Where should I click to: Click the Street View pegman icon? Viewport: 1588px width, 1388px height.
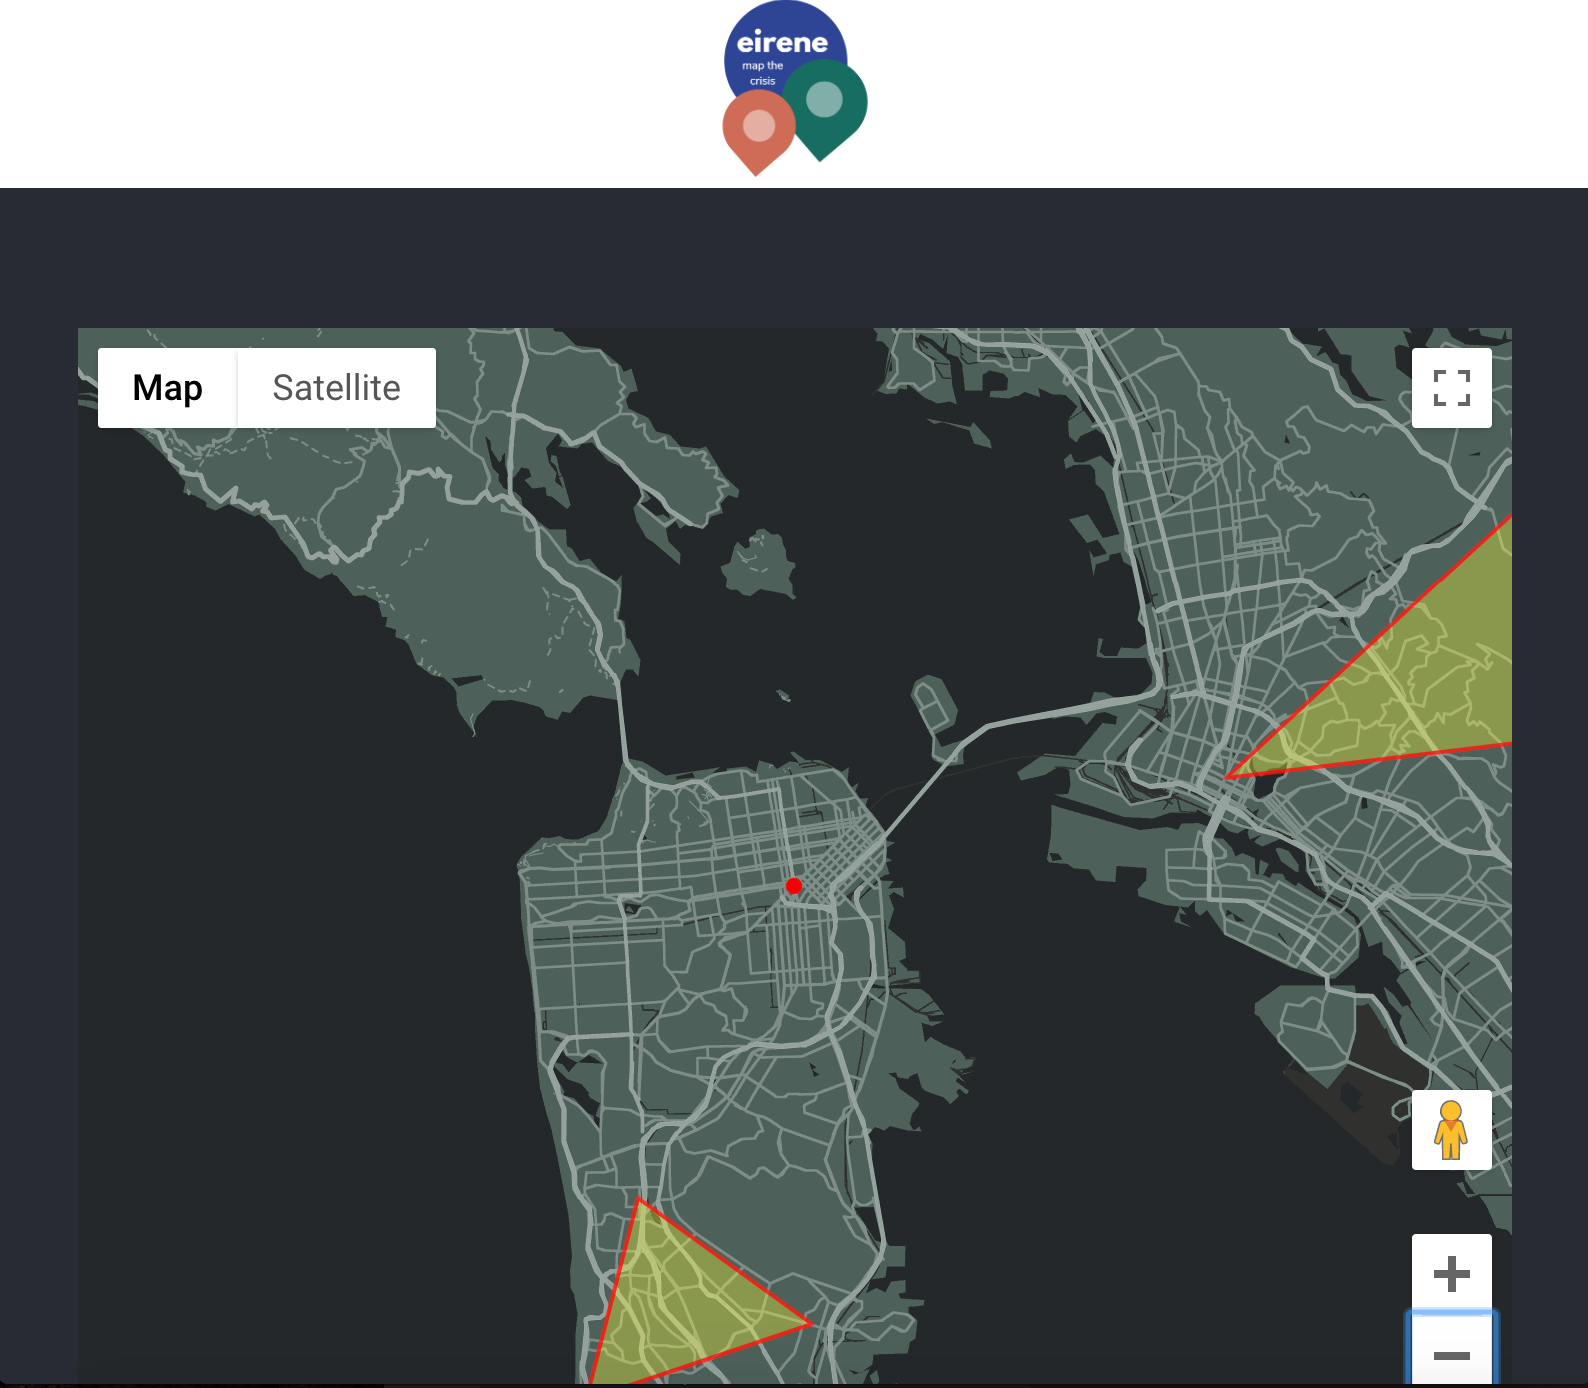[x=1451, y=1130]
